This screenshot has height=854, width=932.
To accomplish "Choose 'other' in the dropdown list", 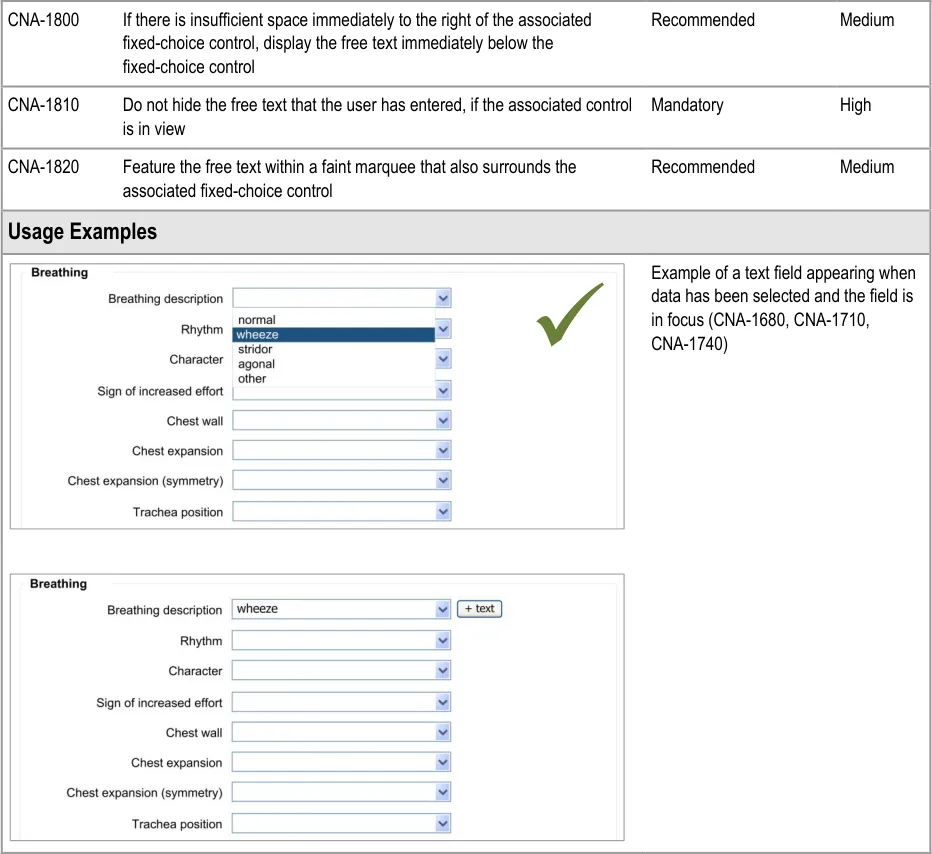I will (252, 379).
